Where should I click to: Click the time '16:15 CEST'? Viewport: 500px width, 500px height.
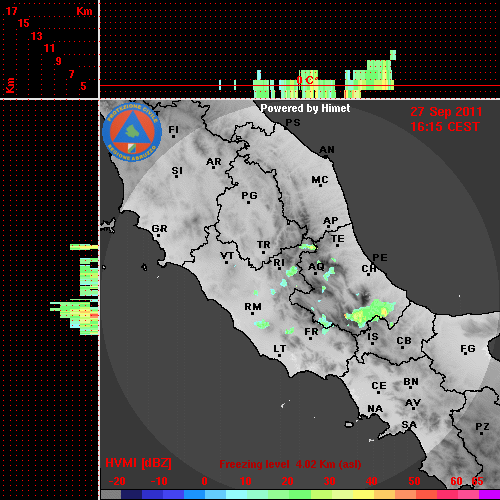pyautogui.click(x=445, y=127)
